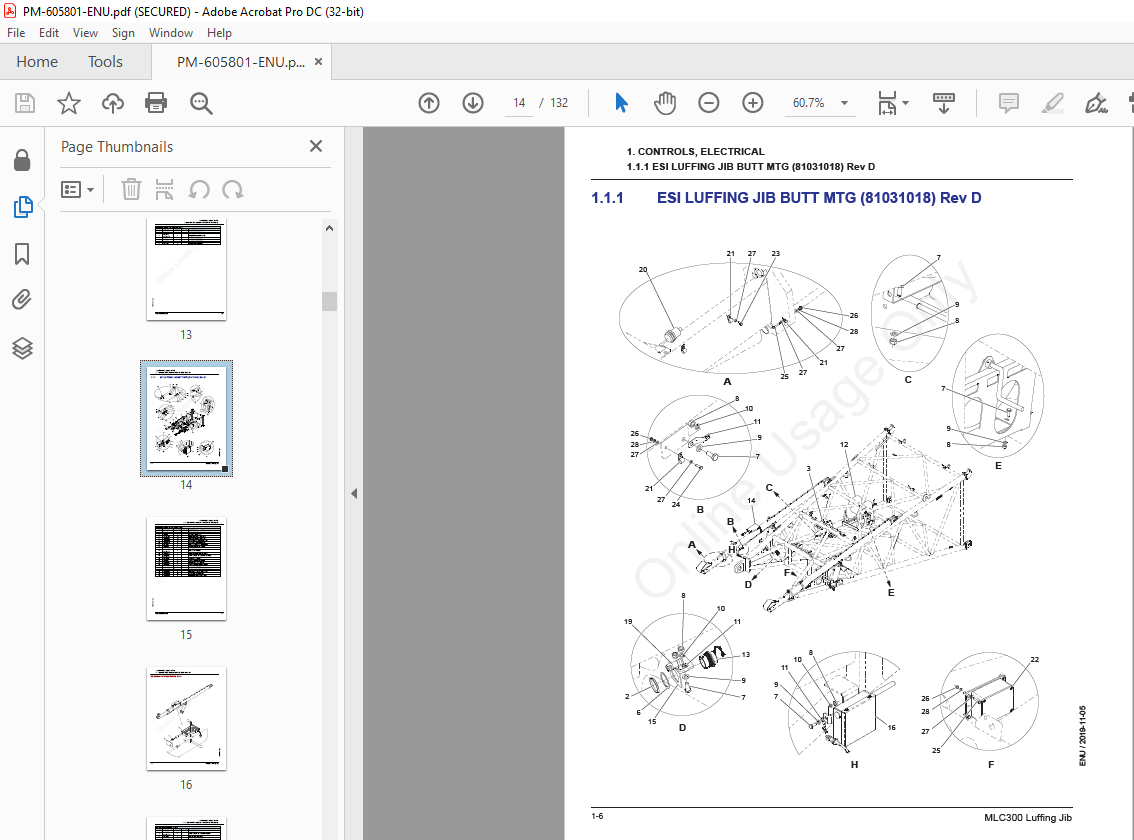Collapse the navigation pane arrow
Viewport: 1134px width, 840px height.
[x=354, y=493]
